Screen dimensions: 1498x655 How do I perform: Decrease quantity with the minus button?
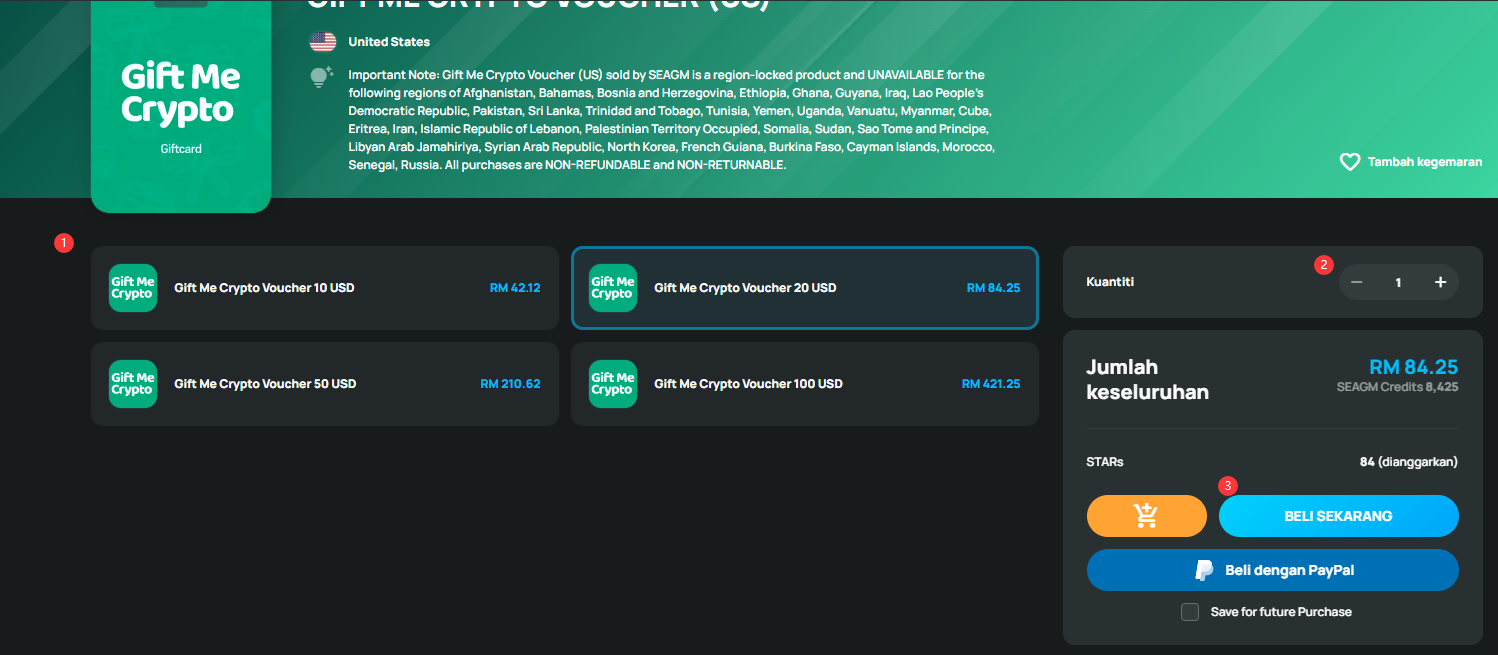click(1357, 282)
